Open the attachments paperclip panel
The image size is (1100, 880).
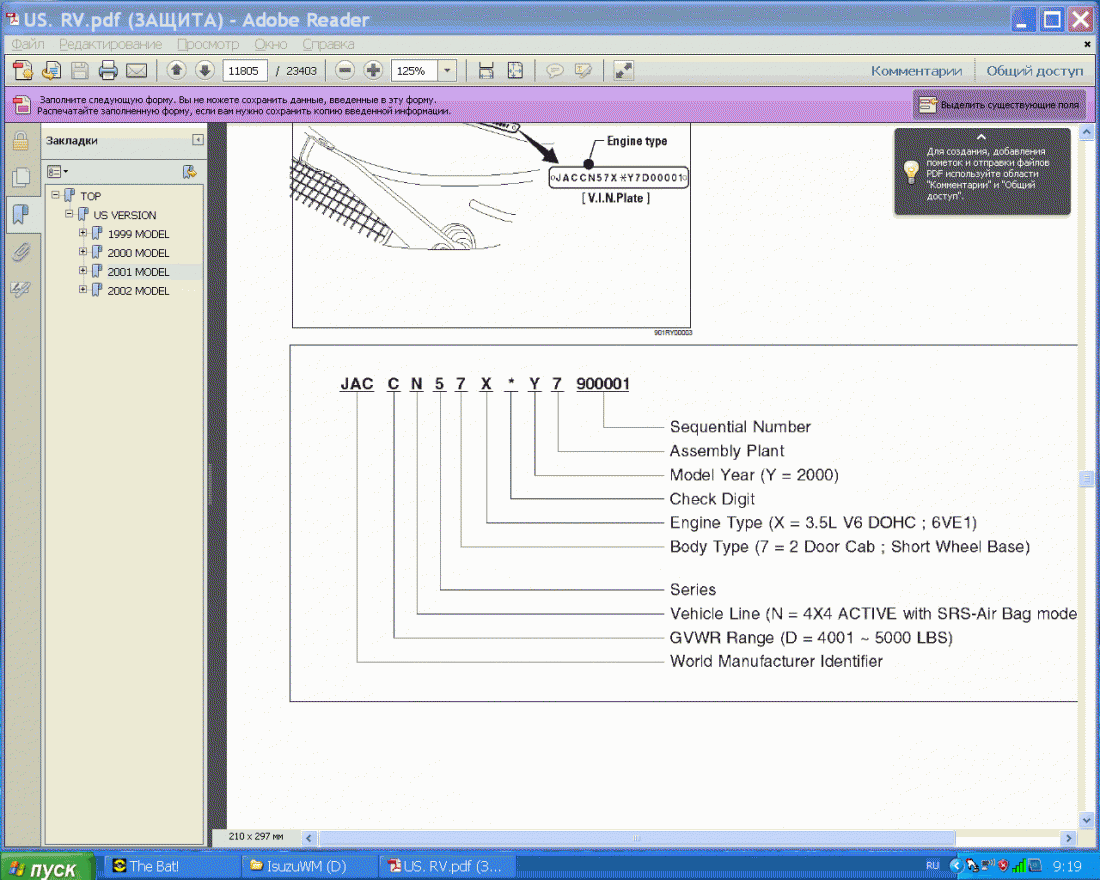click(20, 252)
